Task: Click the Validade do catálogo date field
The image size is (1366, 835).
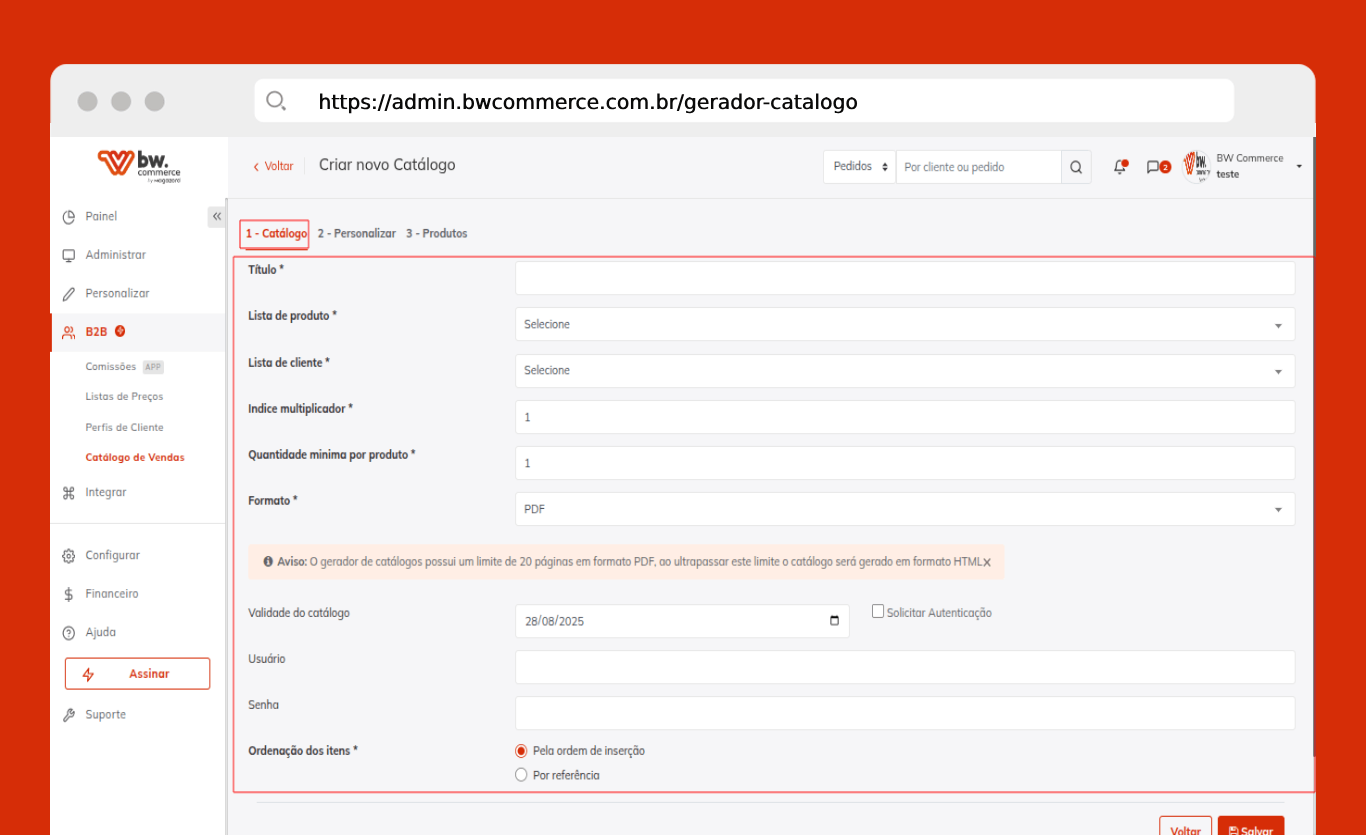Action: point(682,621)
